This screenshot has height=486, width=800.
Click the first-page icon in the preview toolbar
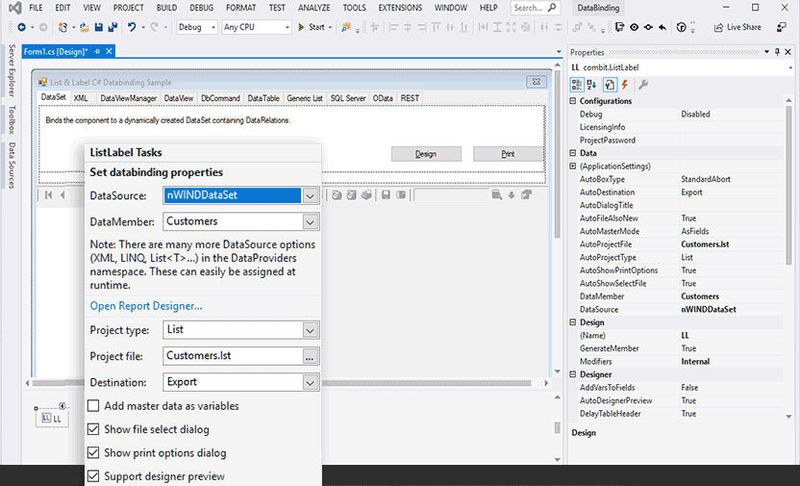tap(48, 195)
